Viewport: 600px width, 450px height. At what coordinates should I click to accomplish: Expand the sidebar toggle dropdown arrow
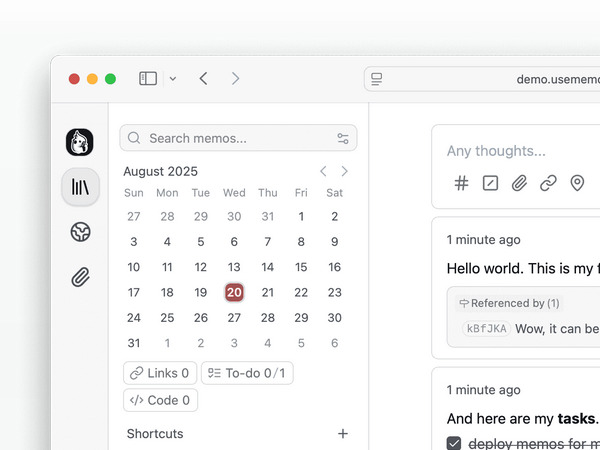pos(172,79)
